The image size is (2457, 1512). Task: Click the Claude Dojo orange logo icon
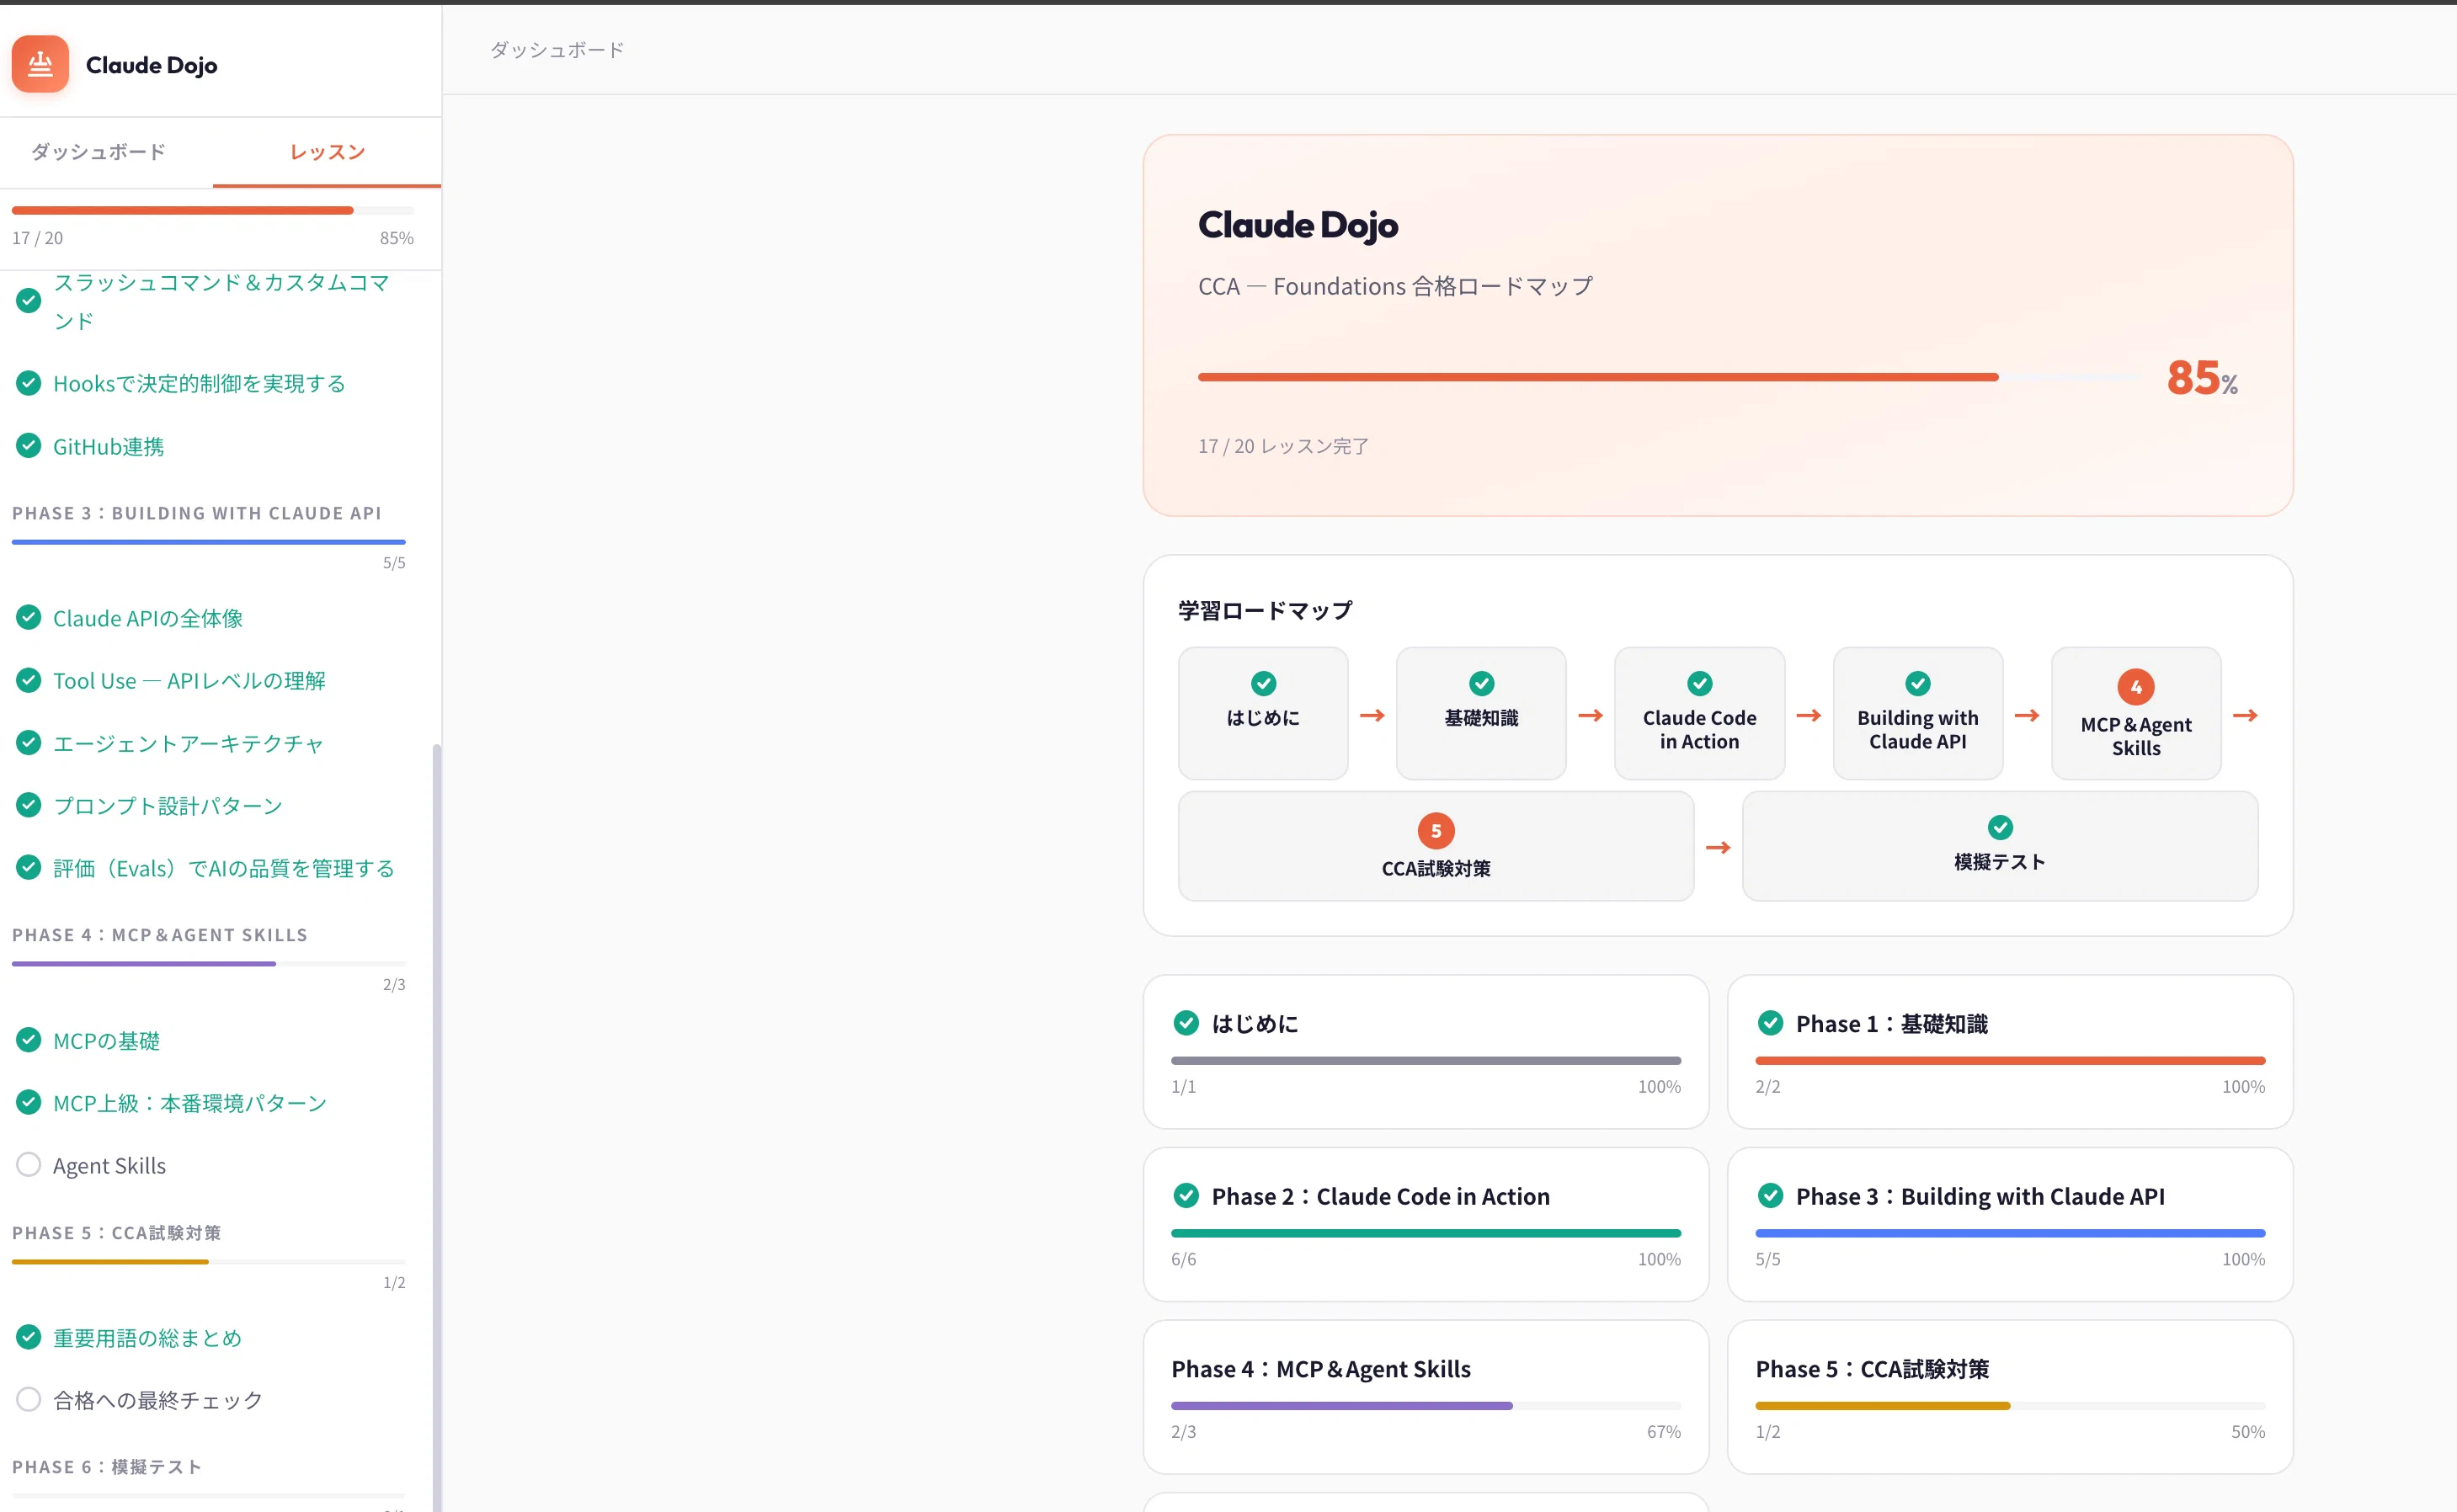pos(40,64)
